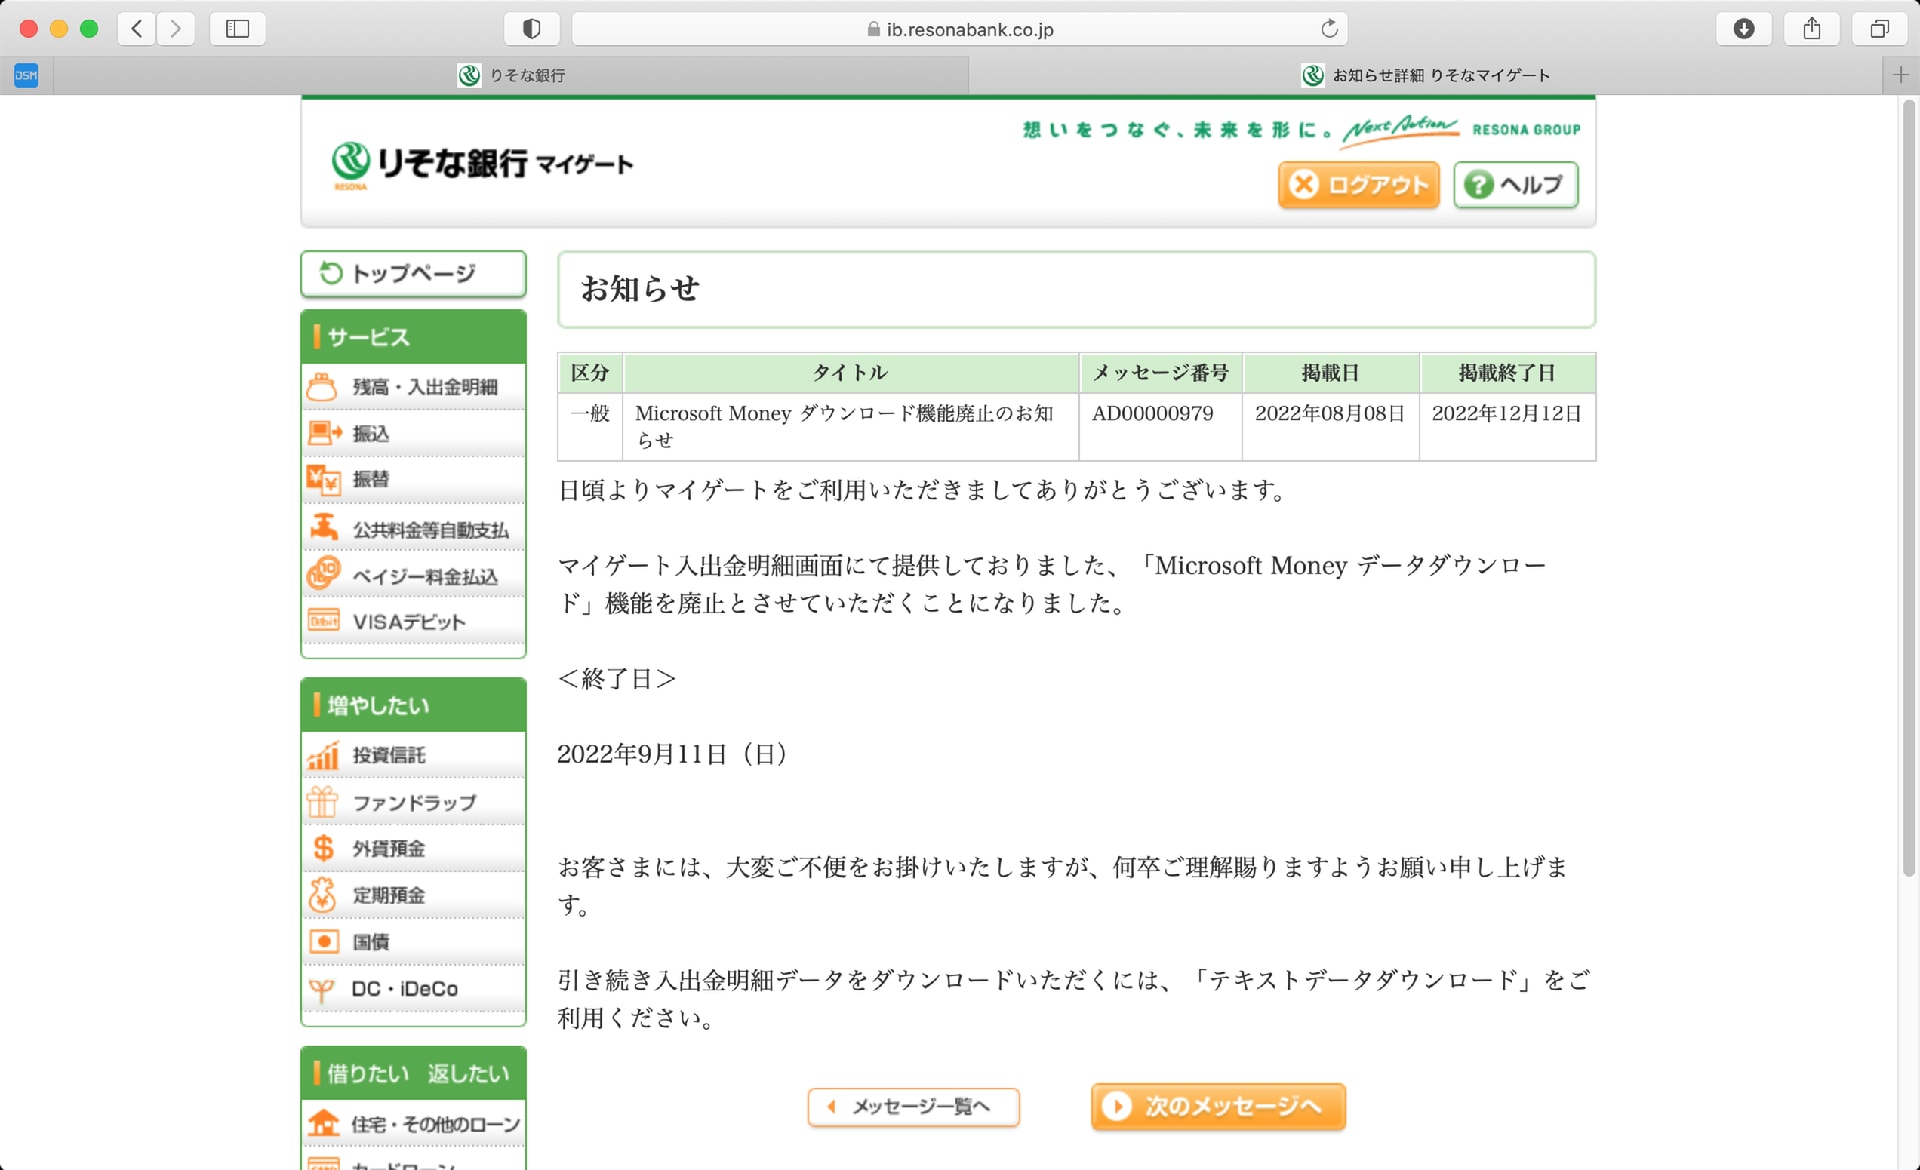
Task: Click the page vertical scrollbar
Action: point(1908,490)
